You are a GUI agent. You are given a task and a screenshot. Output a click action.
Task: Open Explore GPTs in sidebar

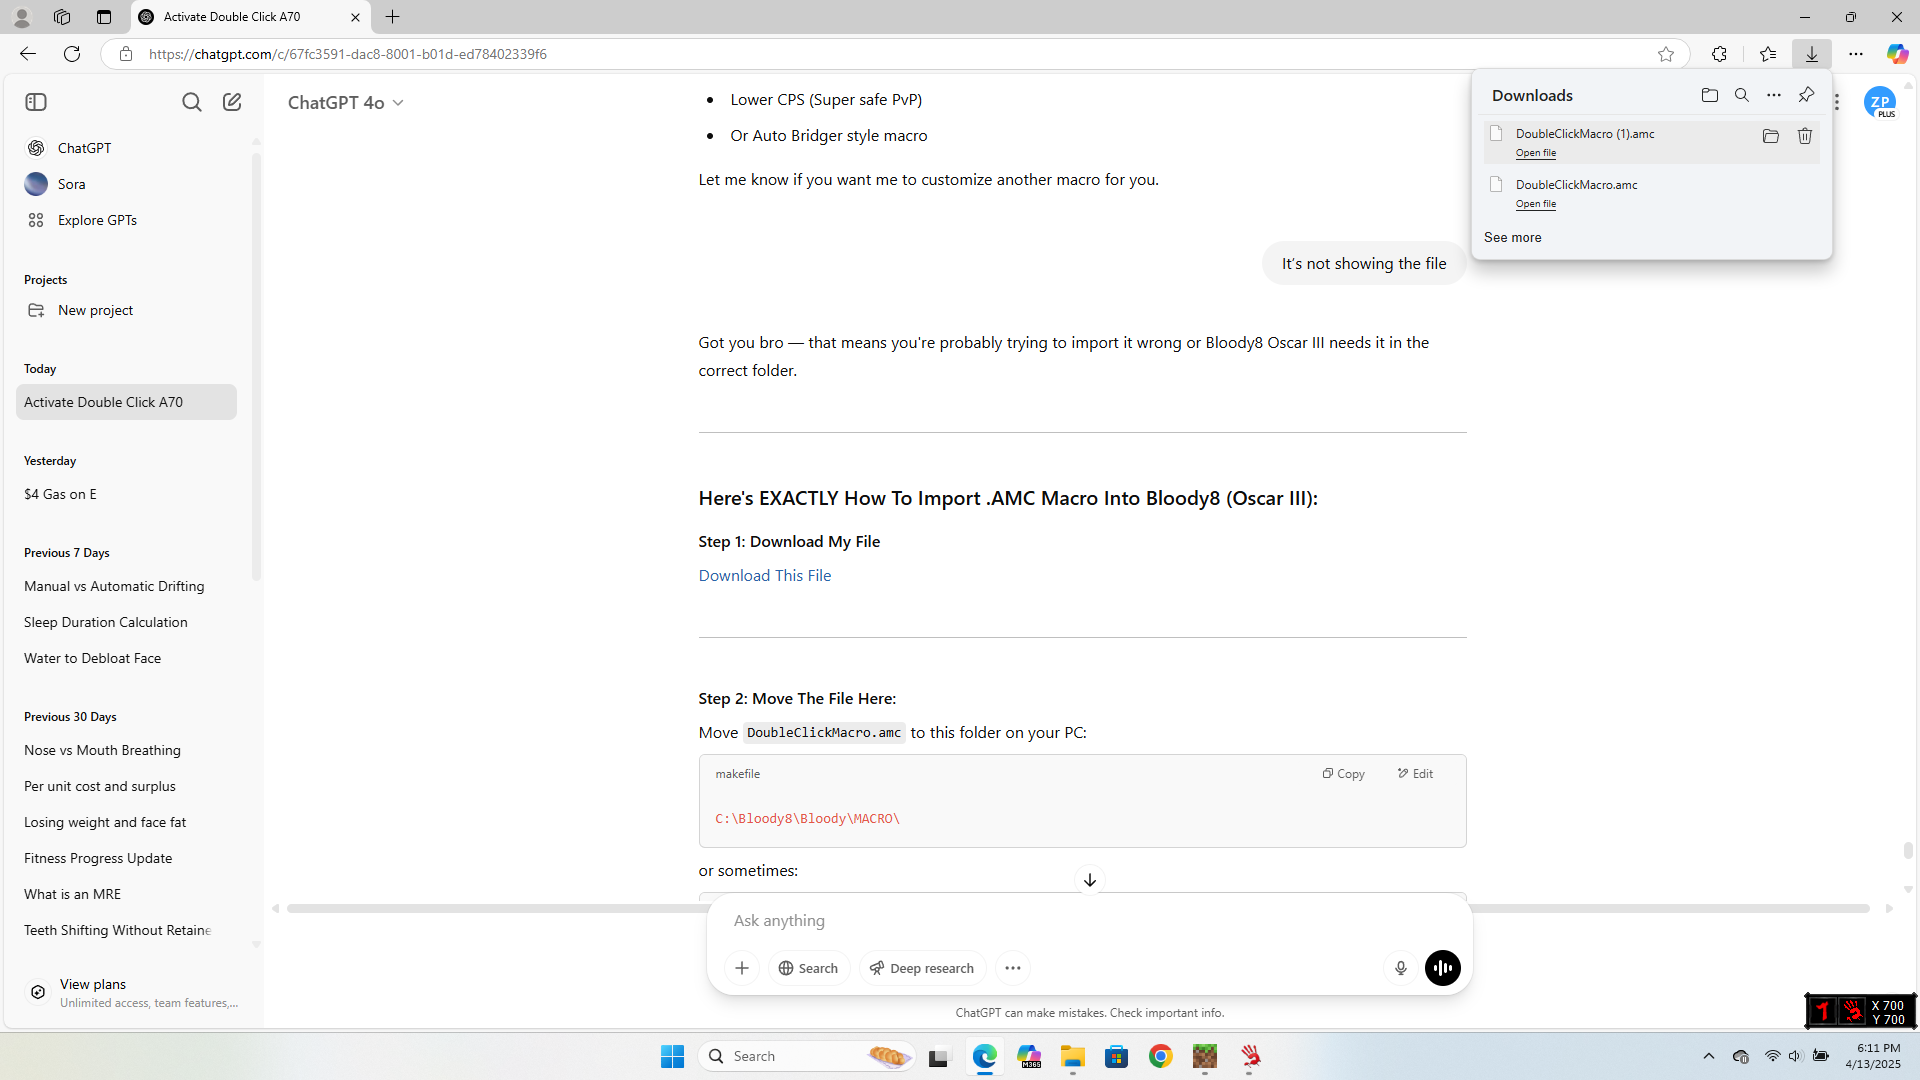tap(97, 220)
